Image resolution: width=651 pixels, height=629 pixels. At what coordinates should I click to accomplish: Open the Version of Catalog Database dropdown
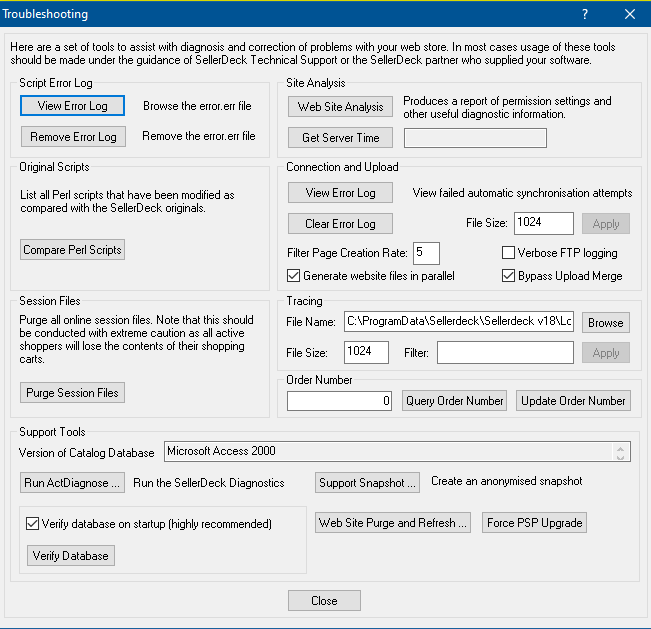tap(623, 452)
